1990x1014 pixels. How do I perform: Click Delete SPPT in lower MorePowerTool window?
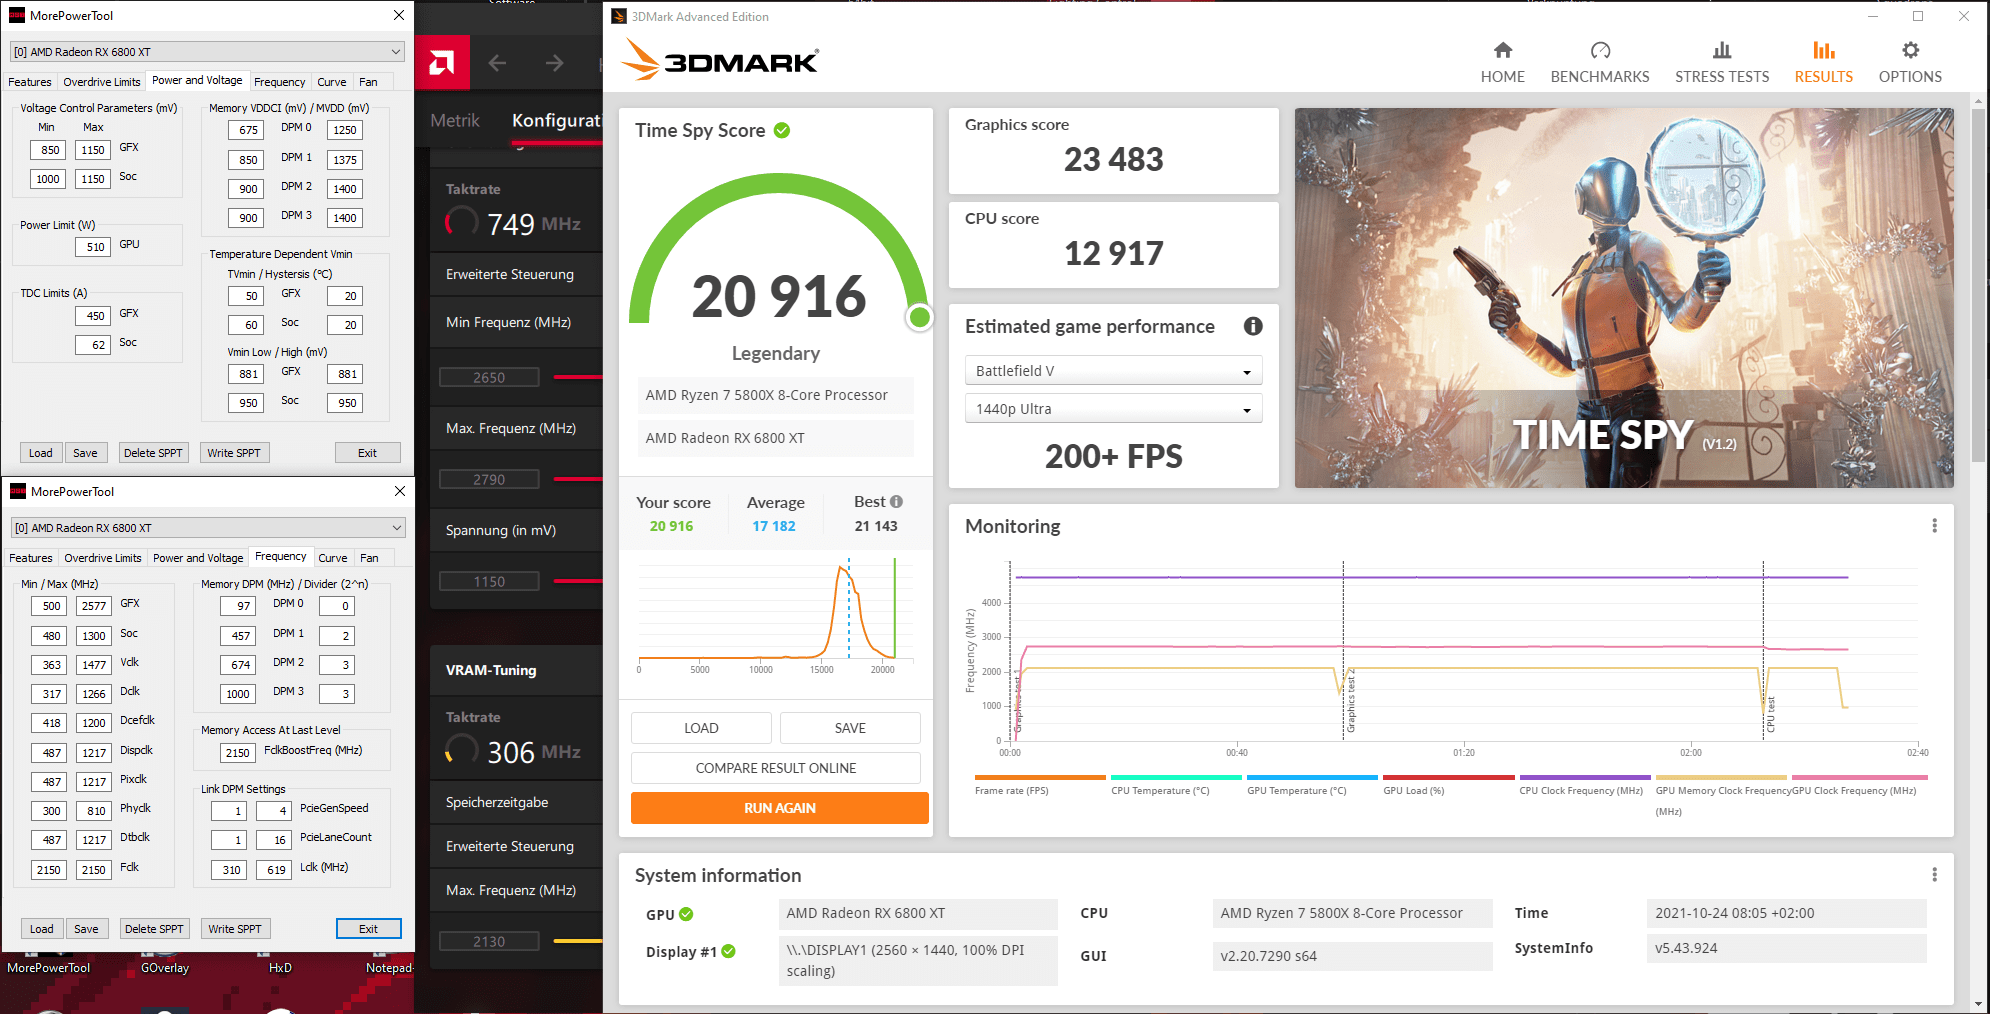[x=154, y=929]
